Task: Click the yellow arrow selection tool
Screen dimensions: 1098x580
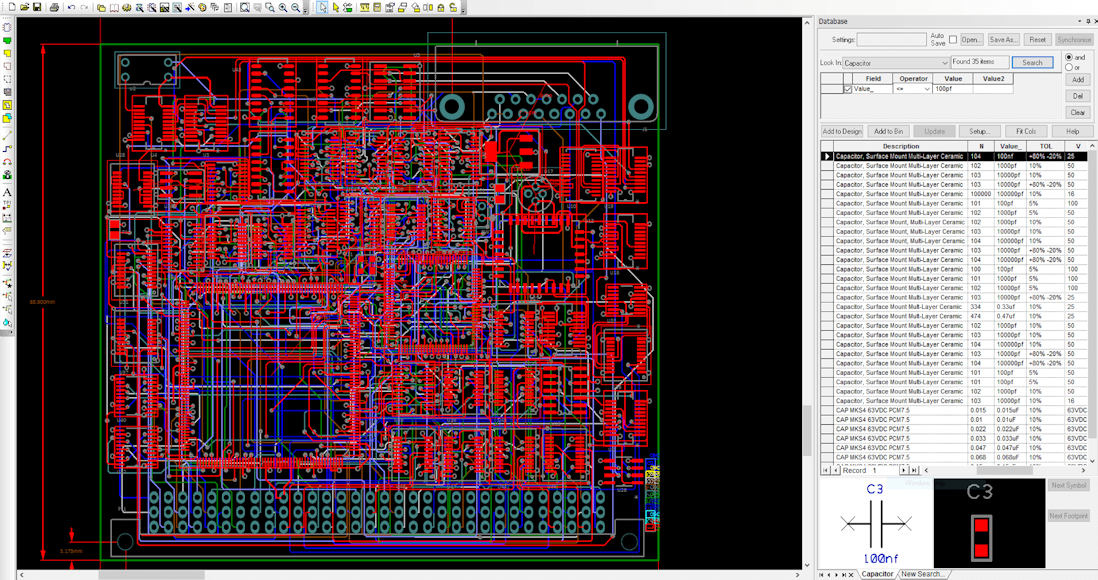Action: pyautogui.click(x=335, y=7)
